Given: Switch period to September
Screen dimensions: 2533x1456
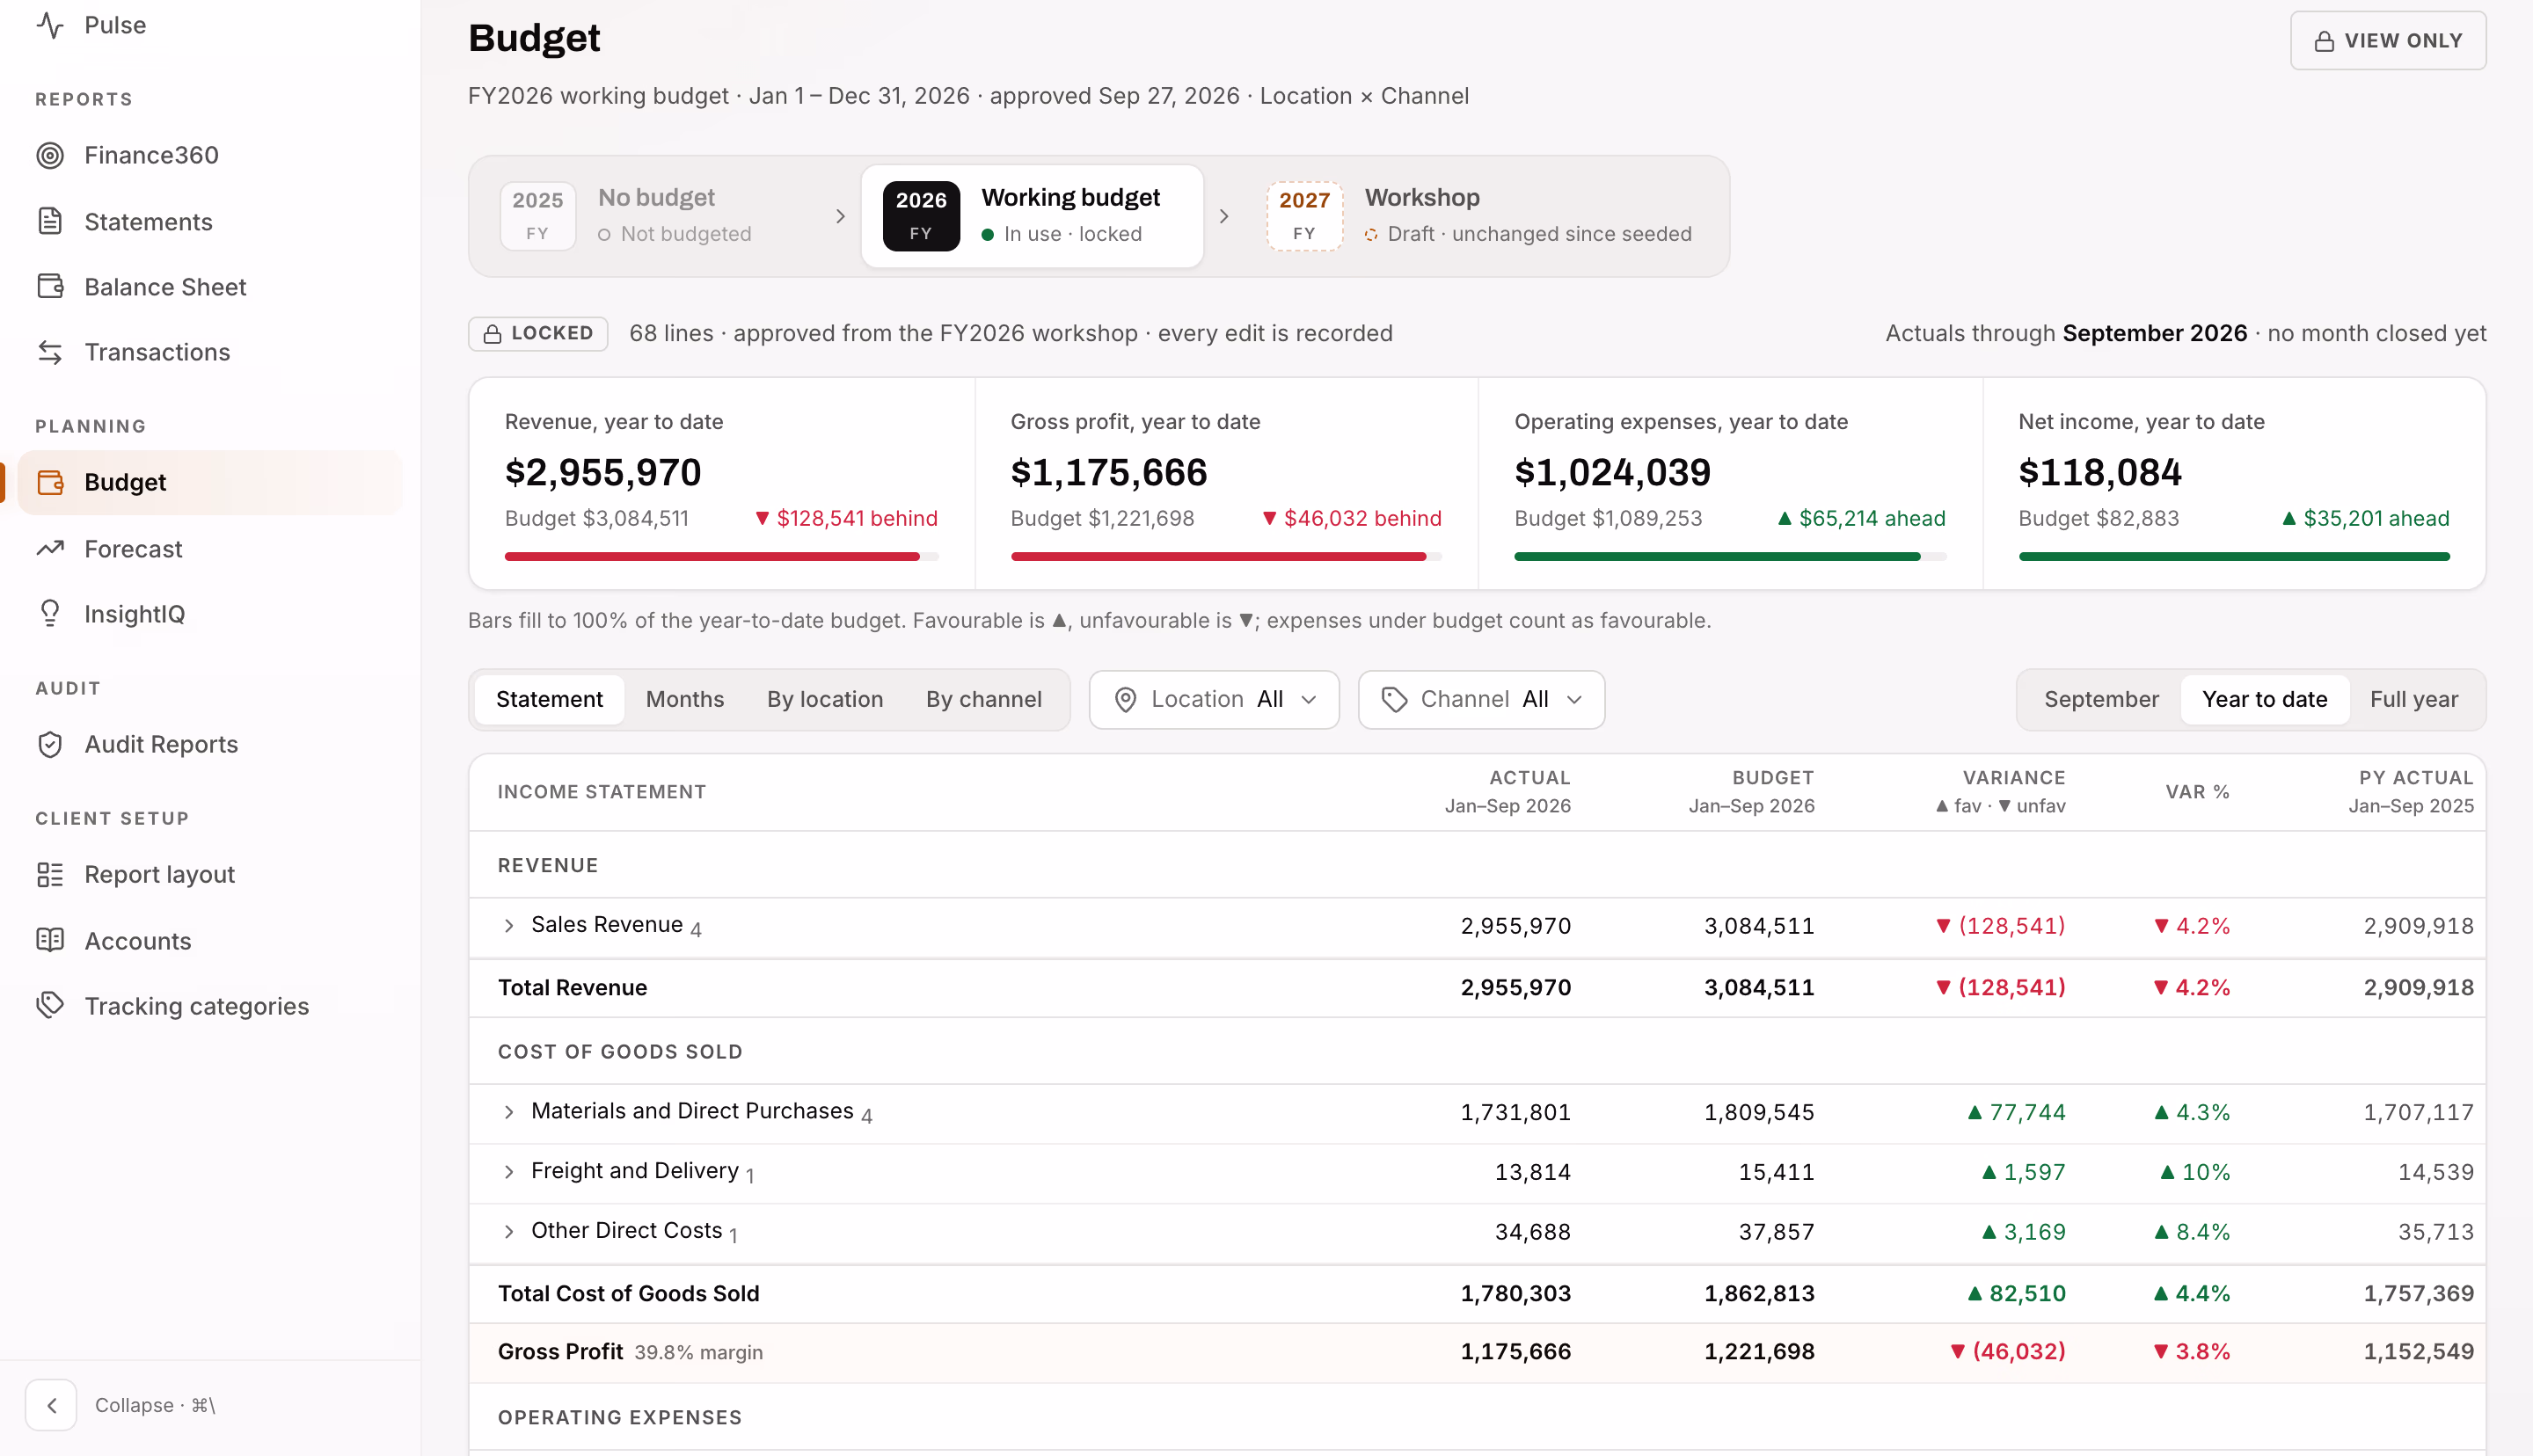Looking at the screenshot, I should pyautogui.click(x=2101, y=699).
